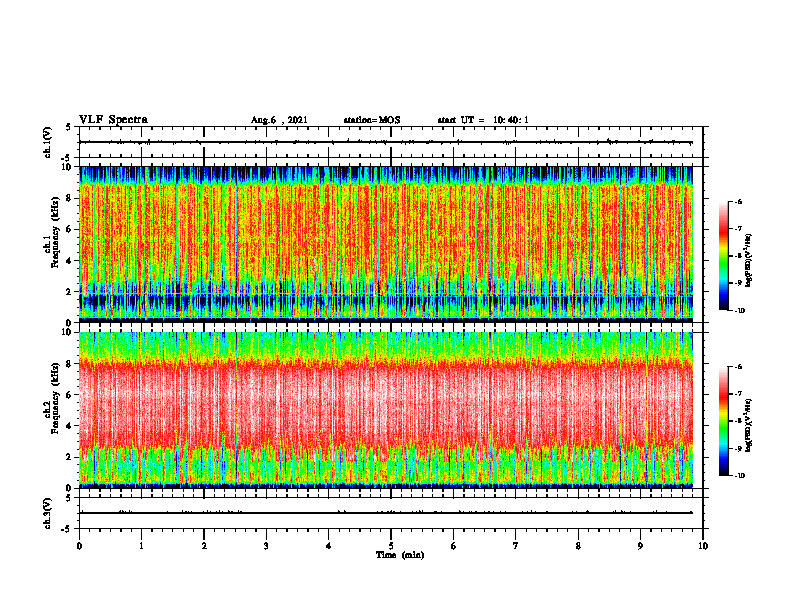Click the ch.1 colorbar tick label "-6"
The width and height of the screenshot is (792, 612).
click(x=738, y=202)
